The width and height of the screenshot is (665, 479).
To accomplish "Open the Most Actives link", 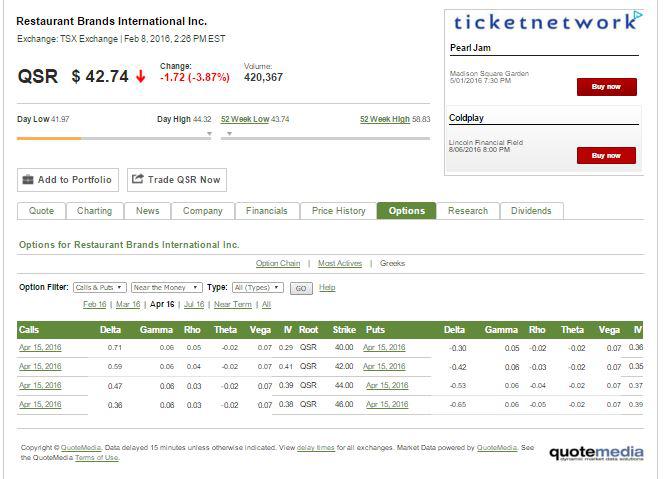I will 340,264.
